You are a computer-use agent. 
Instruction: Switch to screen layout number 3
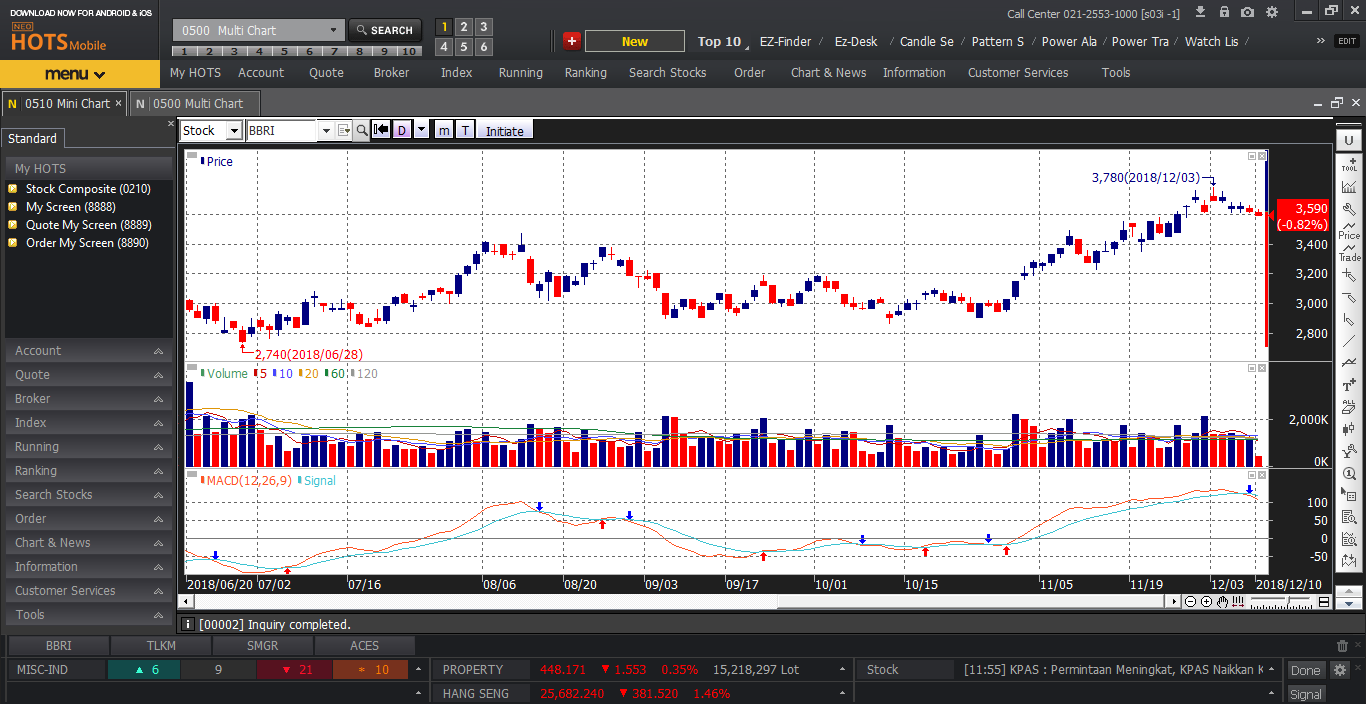click(483, 27)
